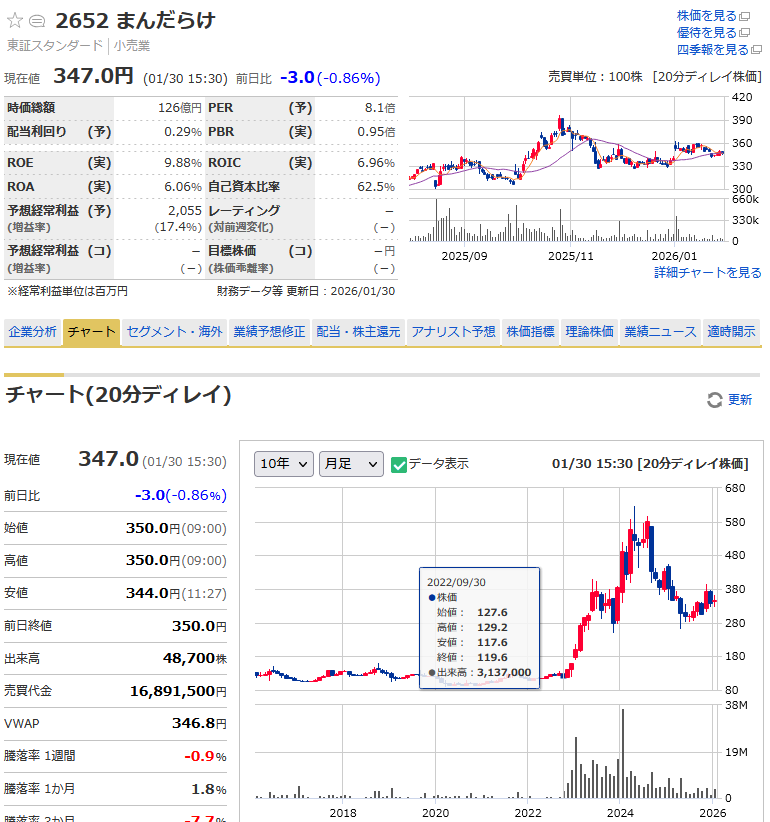
Task: Select the 理論株価 tab
Action: [x=589, y=332]
